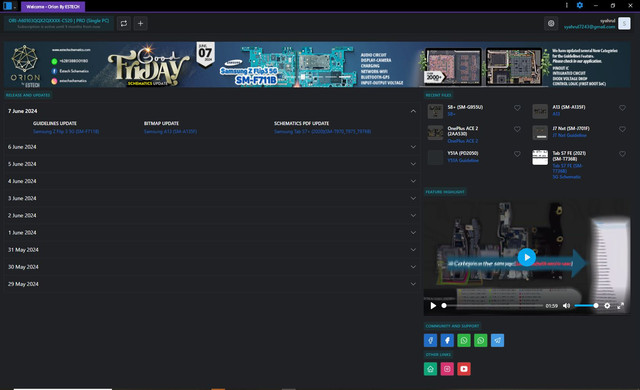Expand the 5 June 2024 updates
640x390 pixels.
click(413, 164)
